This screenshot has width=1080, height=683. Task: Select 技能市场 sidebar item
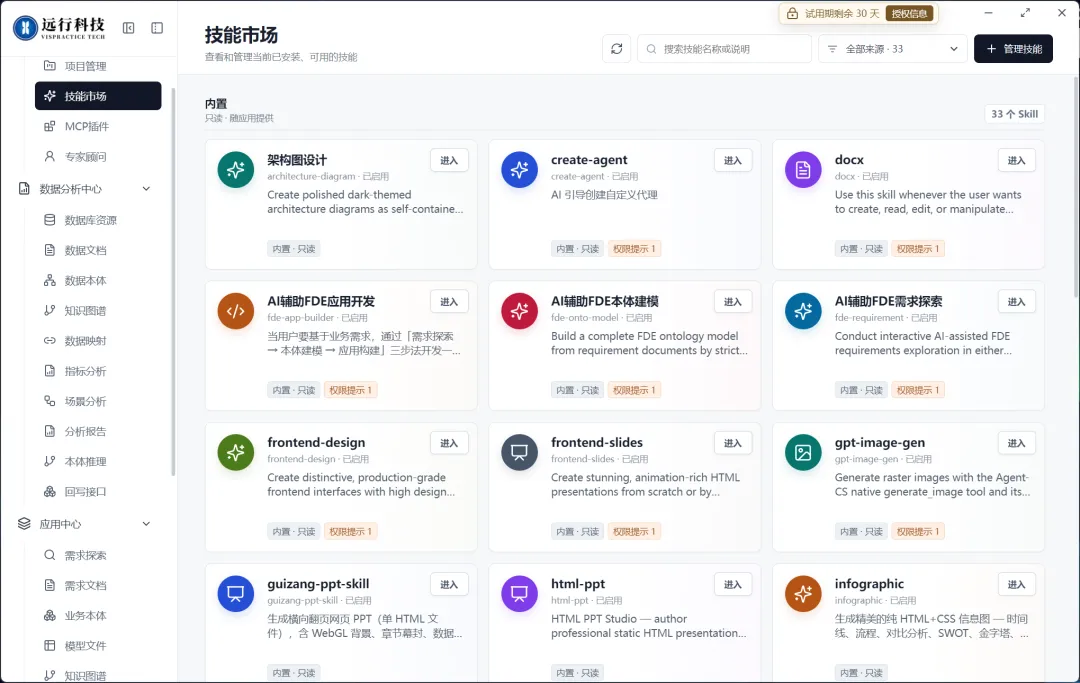98,96
